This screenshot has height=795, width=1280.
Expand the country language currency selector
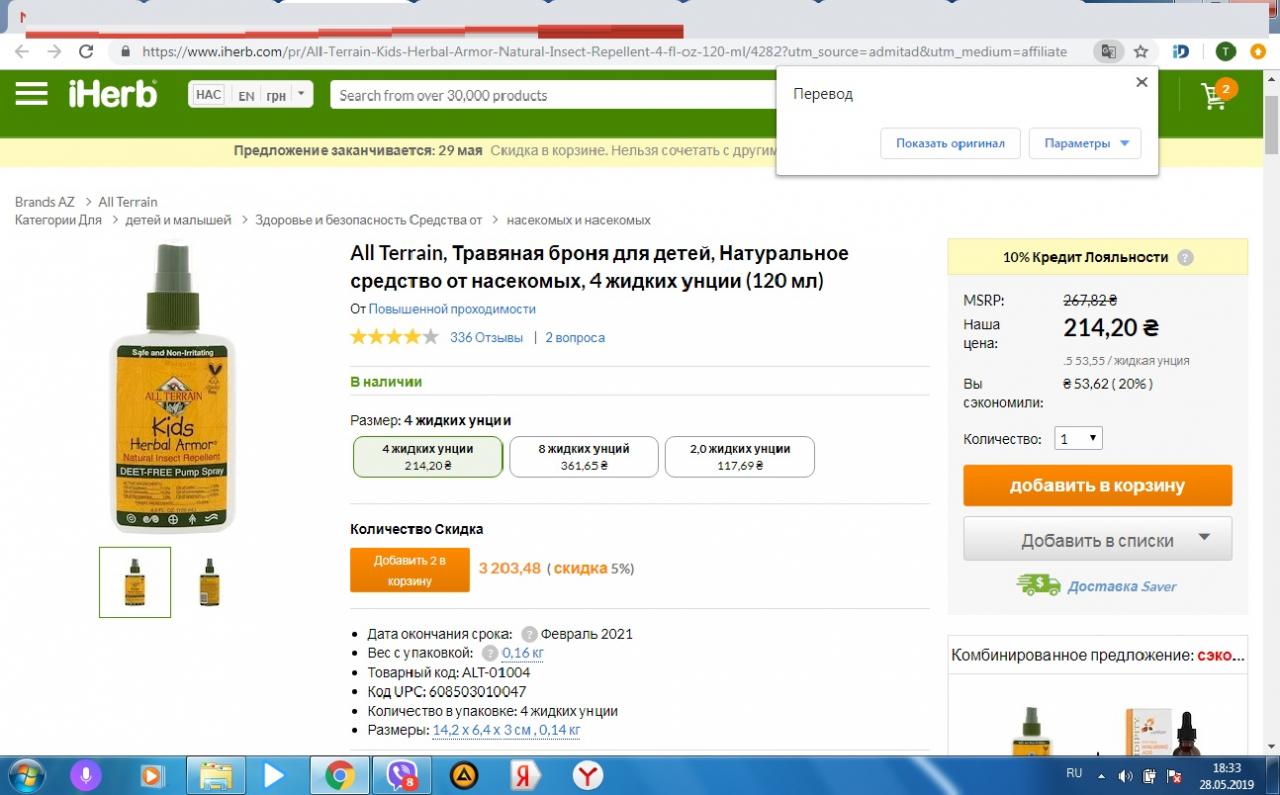click(x=250, y=95)
